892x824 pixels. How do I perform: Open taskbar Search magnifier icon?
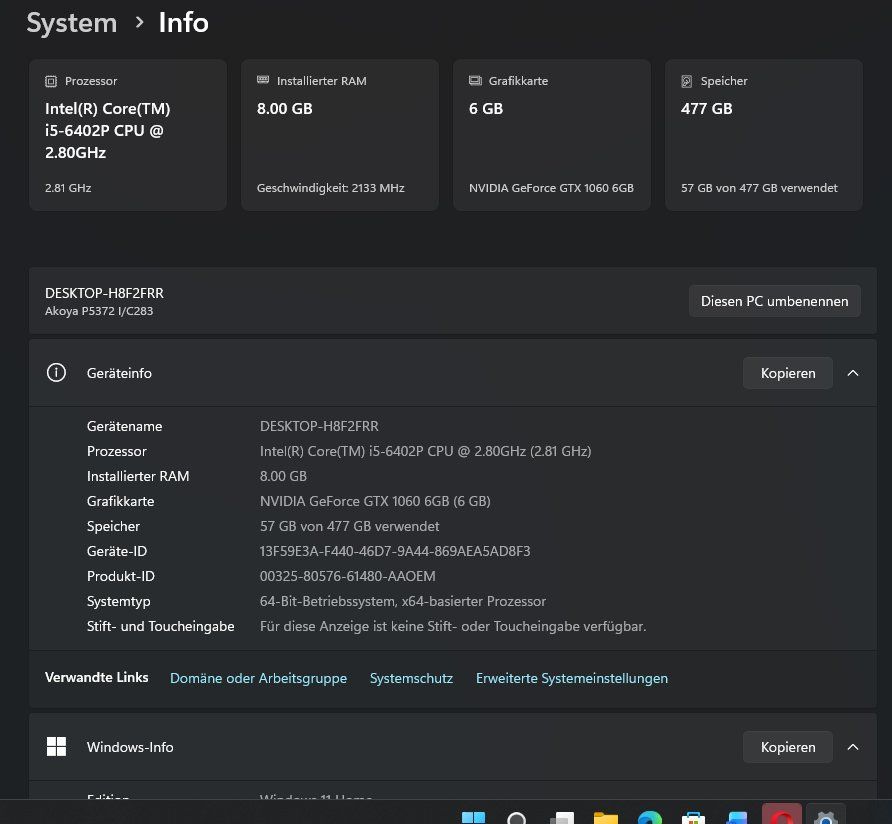(x=517, y=817)
